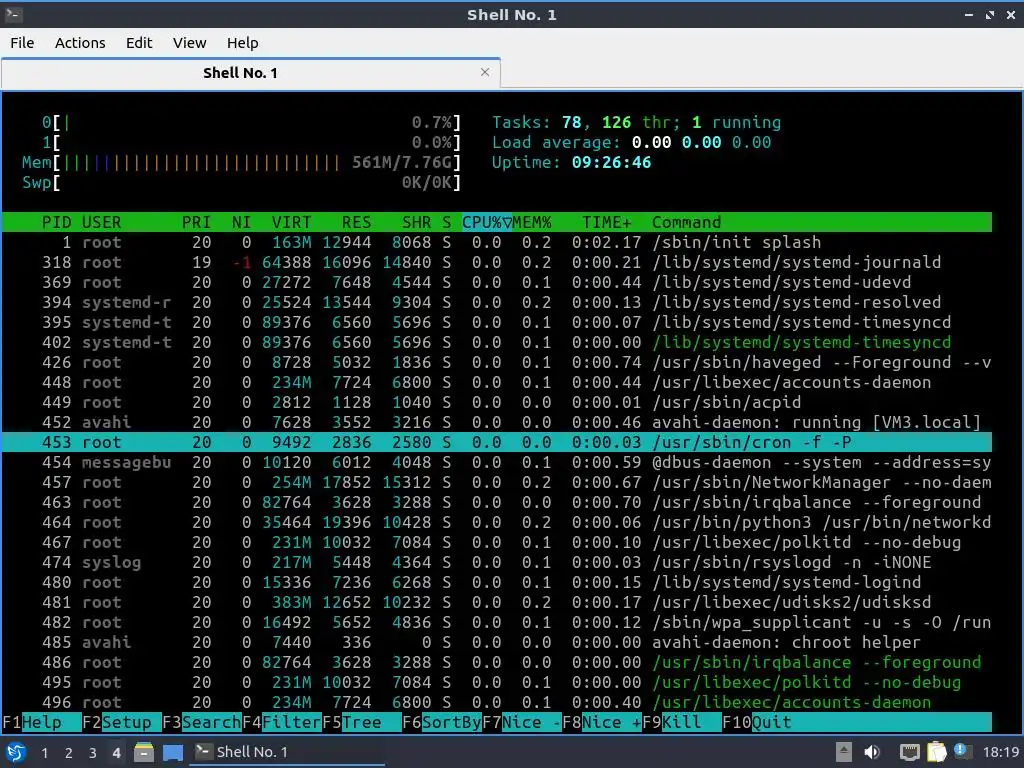Select the systemd-logind process row

click(x=496, y=583)
